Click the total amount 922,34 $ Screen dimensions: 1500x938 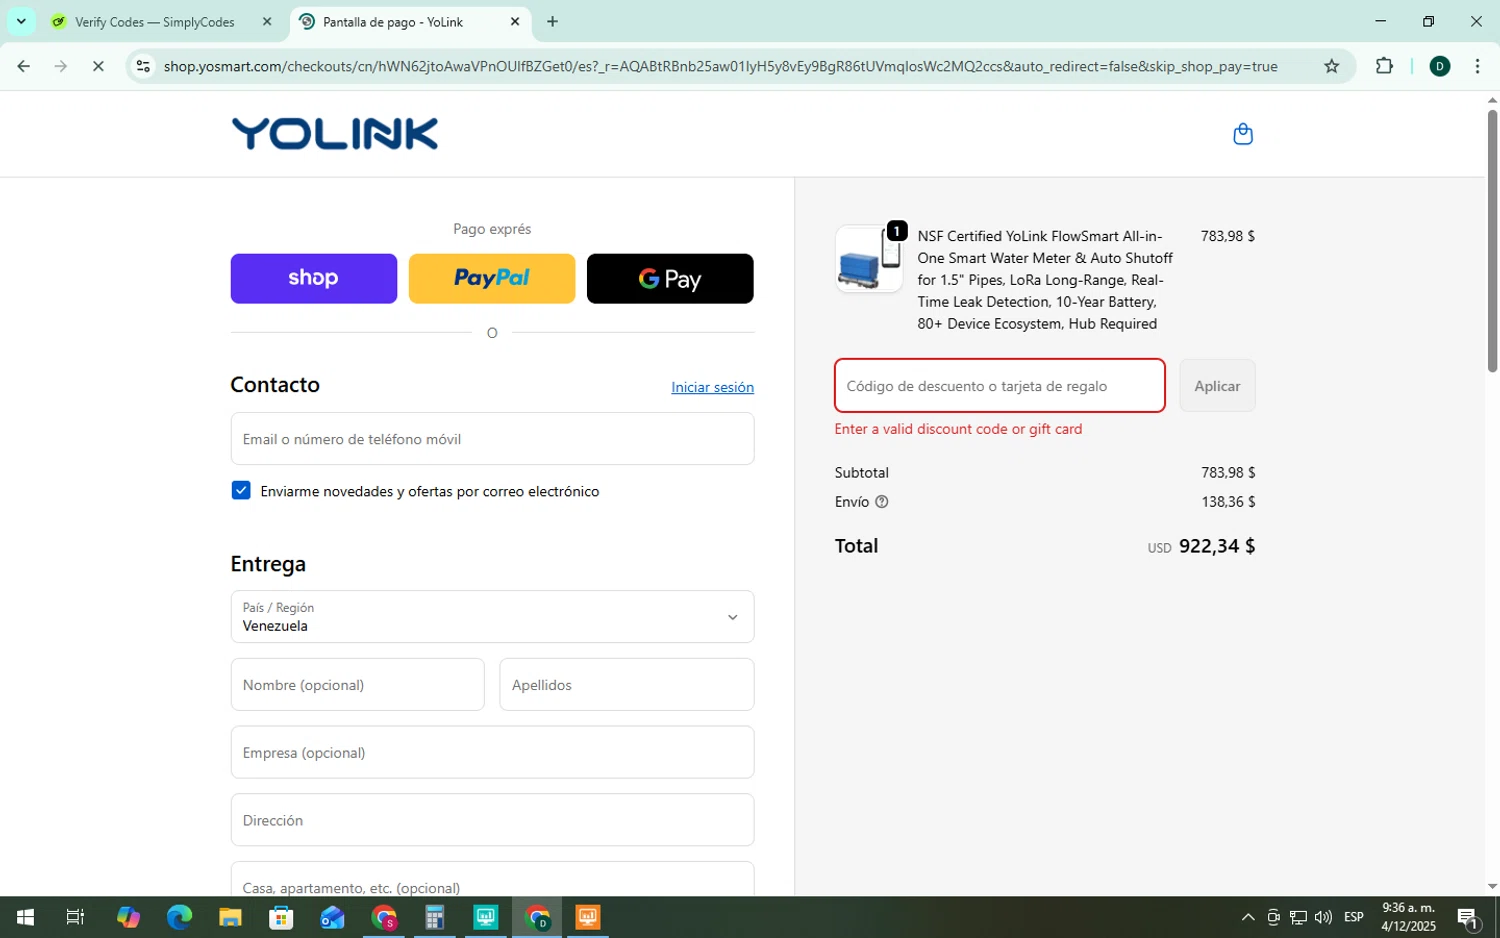click(x=1217, y=546)
